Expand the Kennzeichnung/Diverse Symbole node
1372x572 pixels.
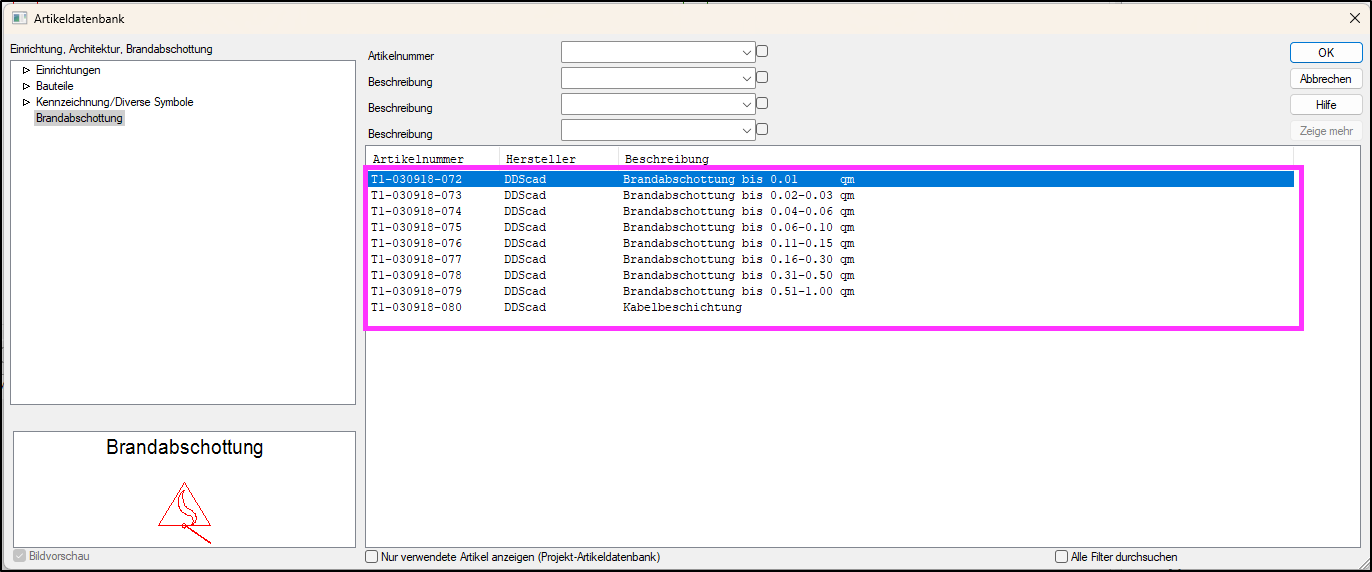point(26,102)
